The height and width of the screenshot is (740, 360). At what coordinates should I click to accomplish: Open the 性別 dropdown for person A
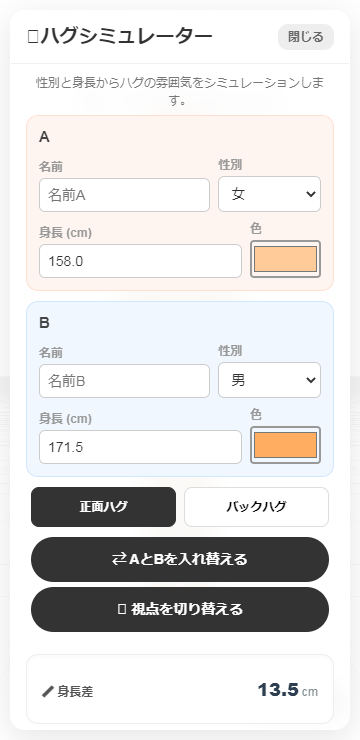click(x=269, y=194)
